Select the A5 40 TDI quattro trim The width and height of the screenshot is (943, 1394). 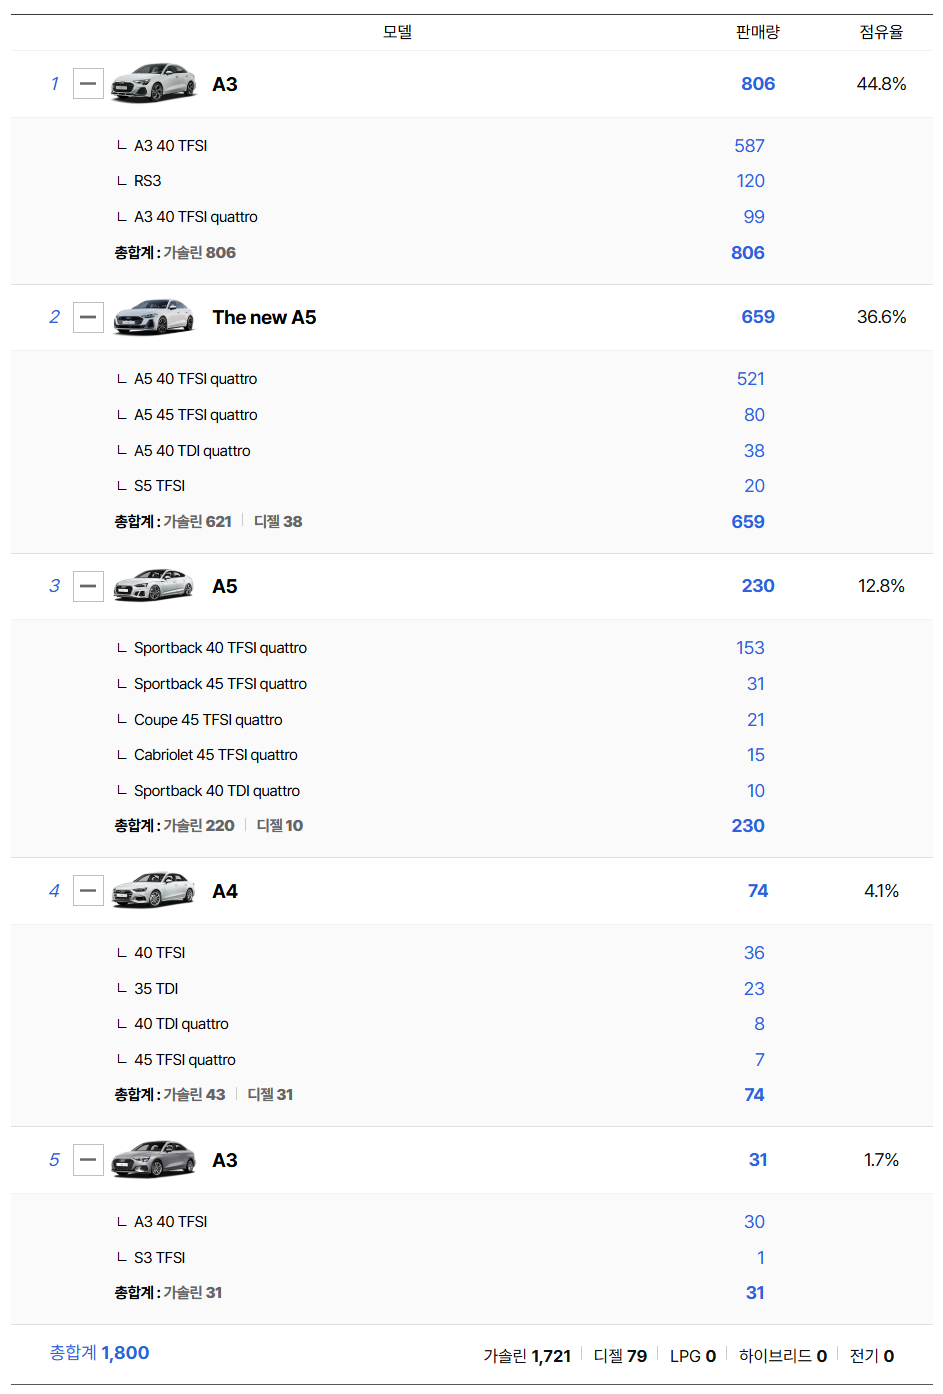(x=192, y=451)
